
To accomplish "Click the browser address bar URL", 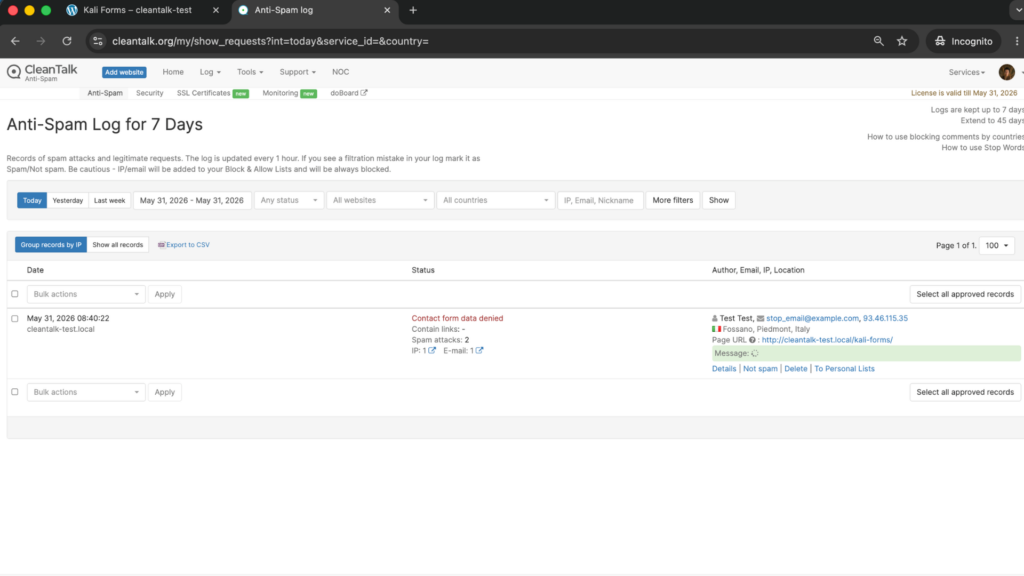I will click(x=270, y=41).
